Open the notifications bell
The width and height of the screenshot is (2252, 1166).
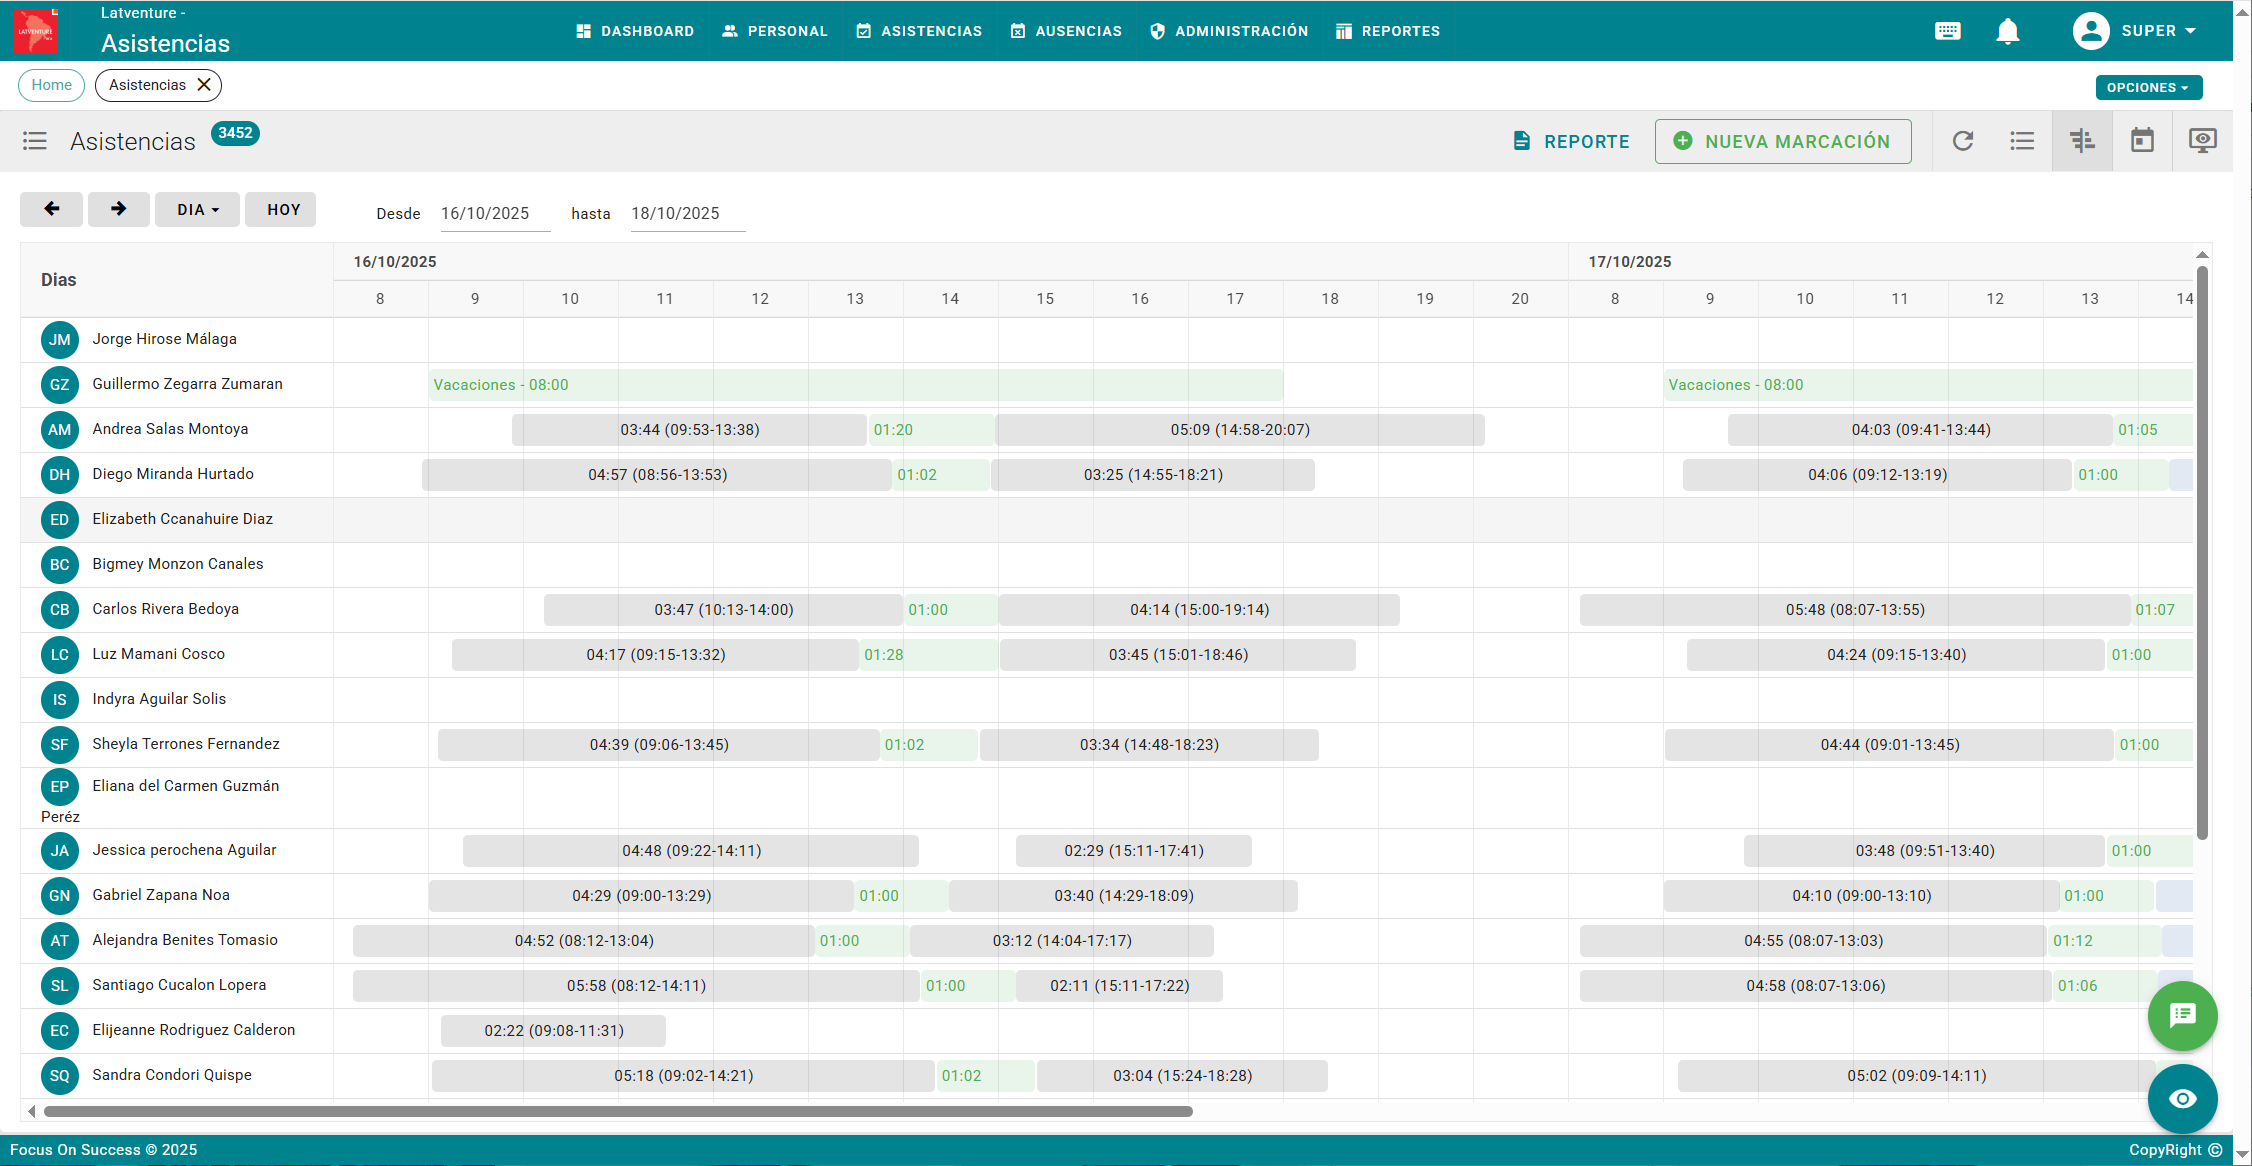2007,31
